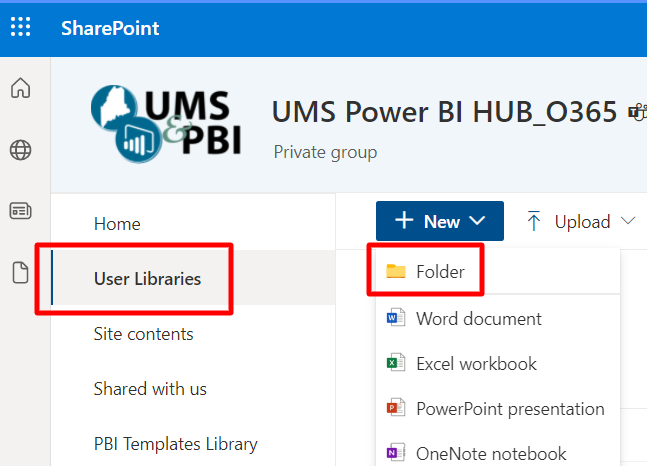Create a new Excel workbook

(x=498, y=364)
